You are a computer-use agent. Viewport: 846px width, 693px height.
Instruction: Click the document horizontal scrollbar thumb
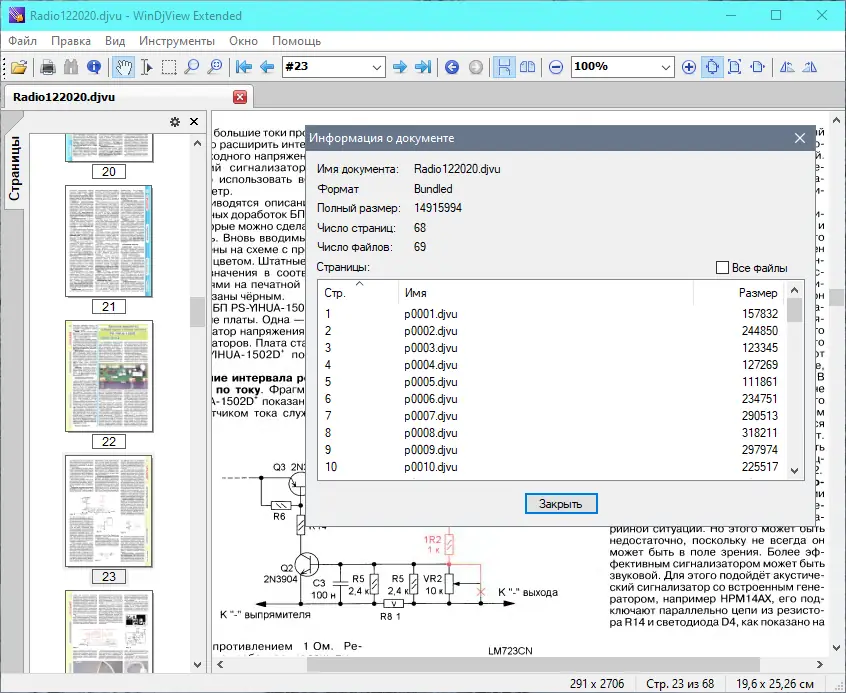[x=533, y=664]
